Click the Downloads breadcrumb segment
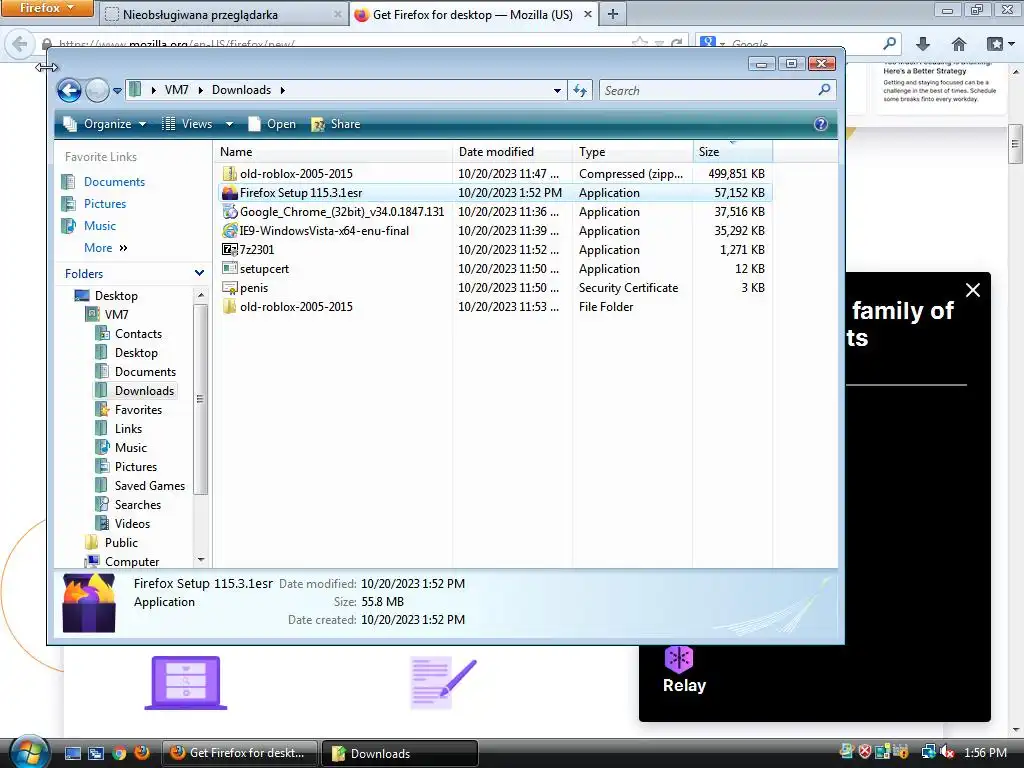 241,90
